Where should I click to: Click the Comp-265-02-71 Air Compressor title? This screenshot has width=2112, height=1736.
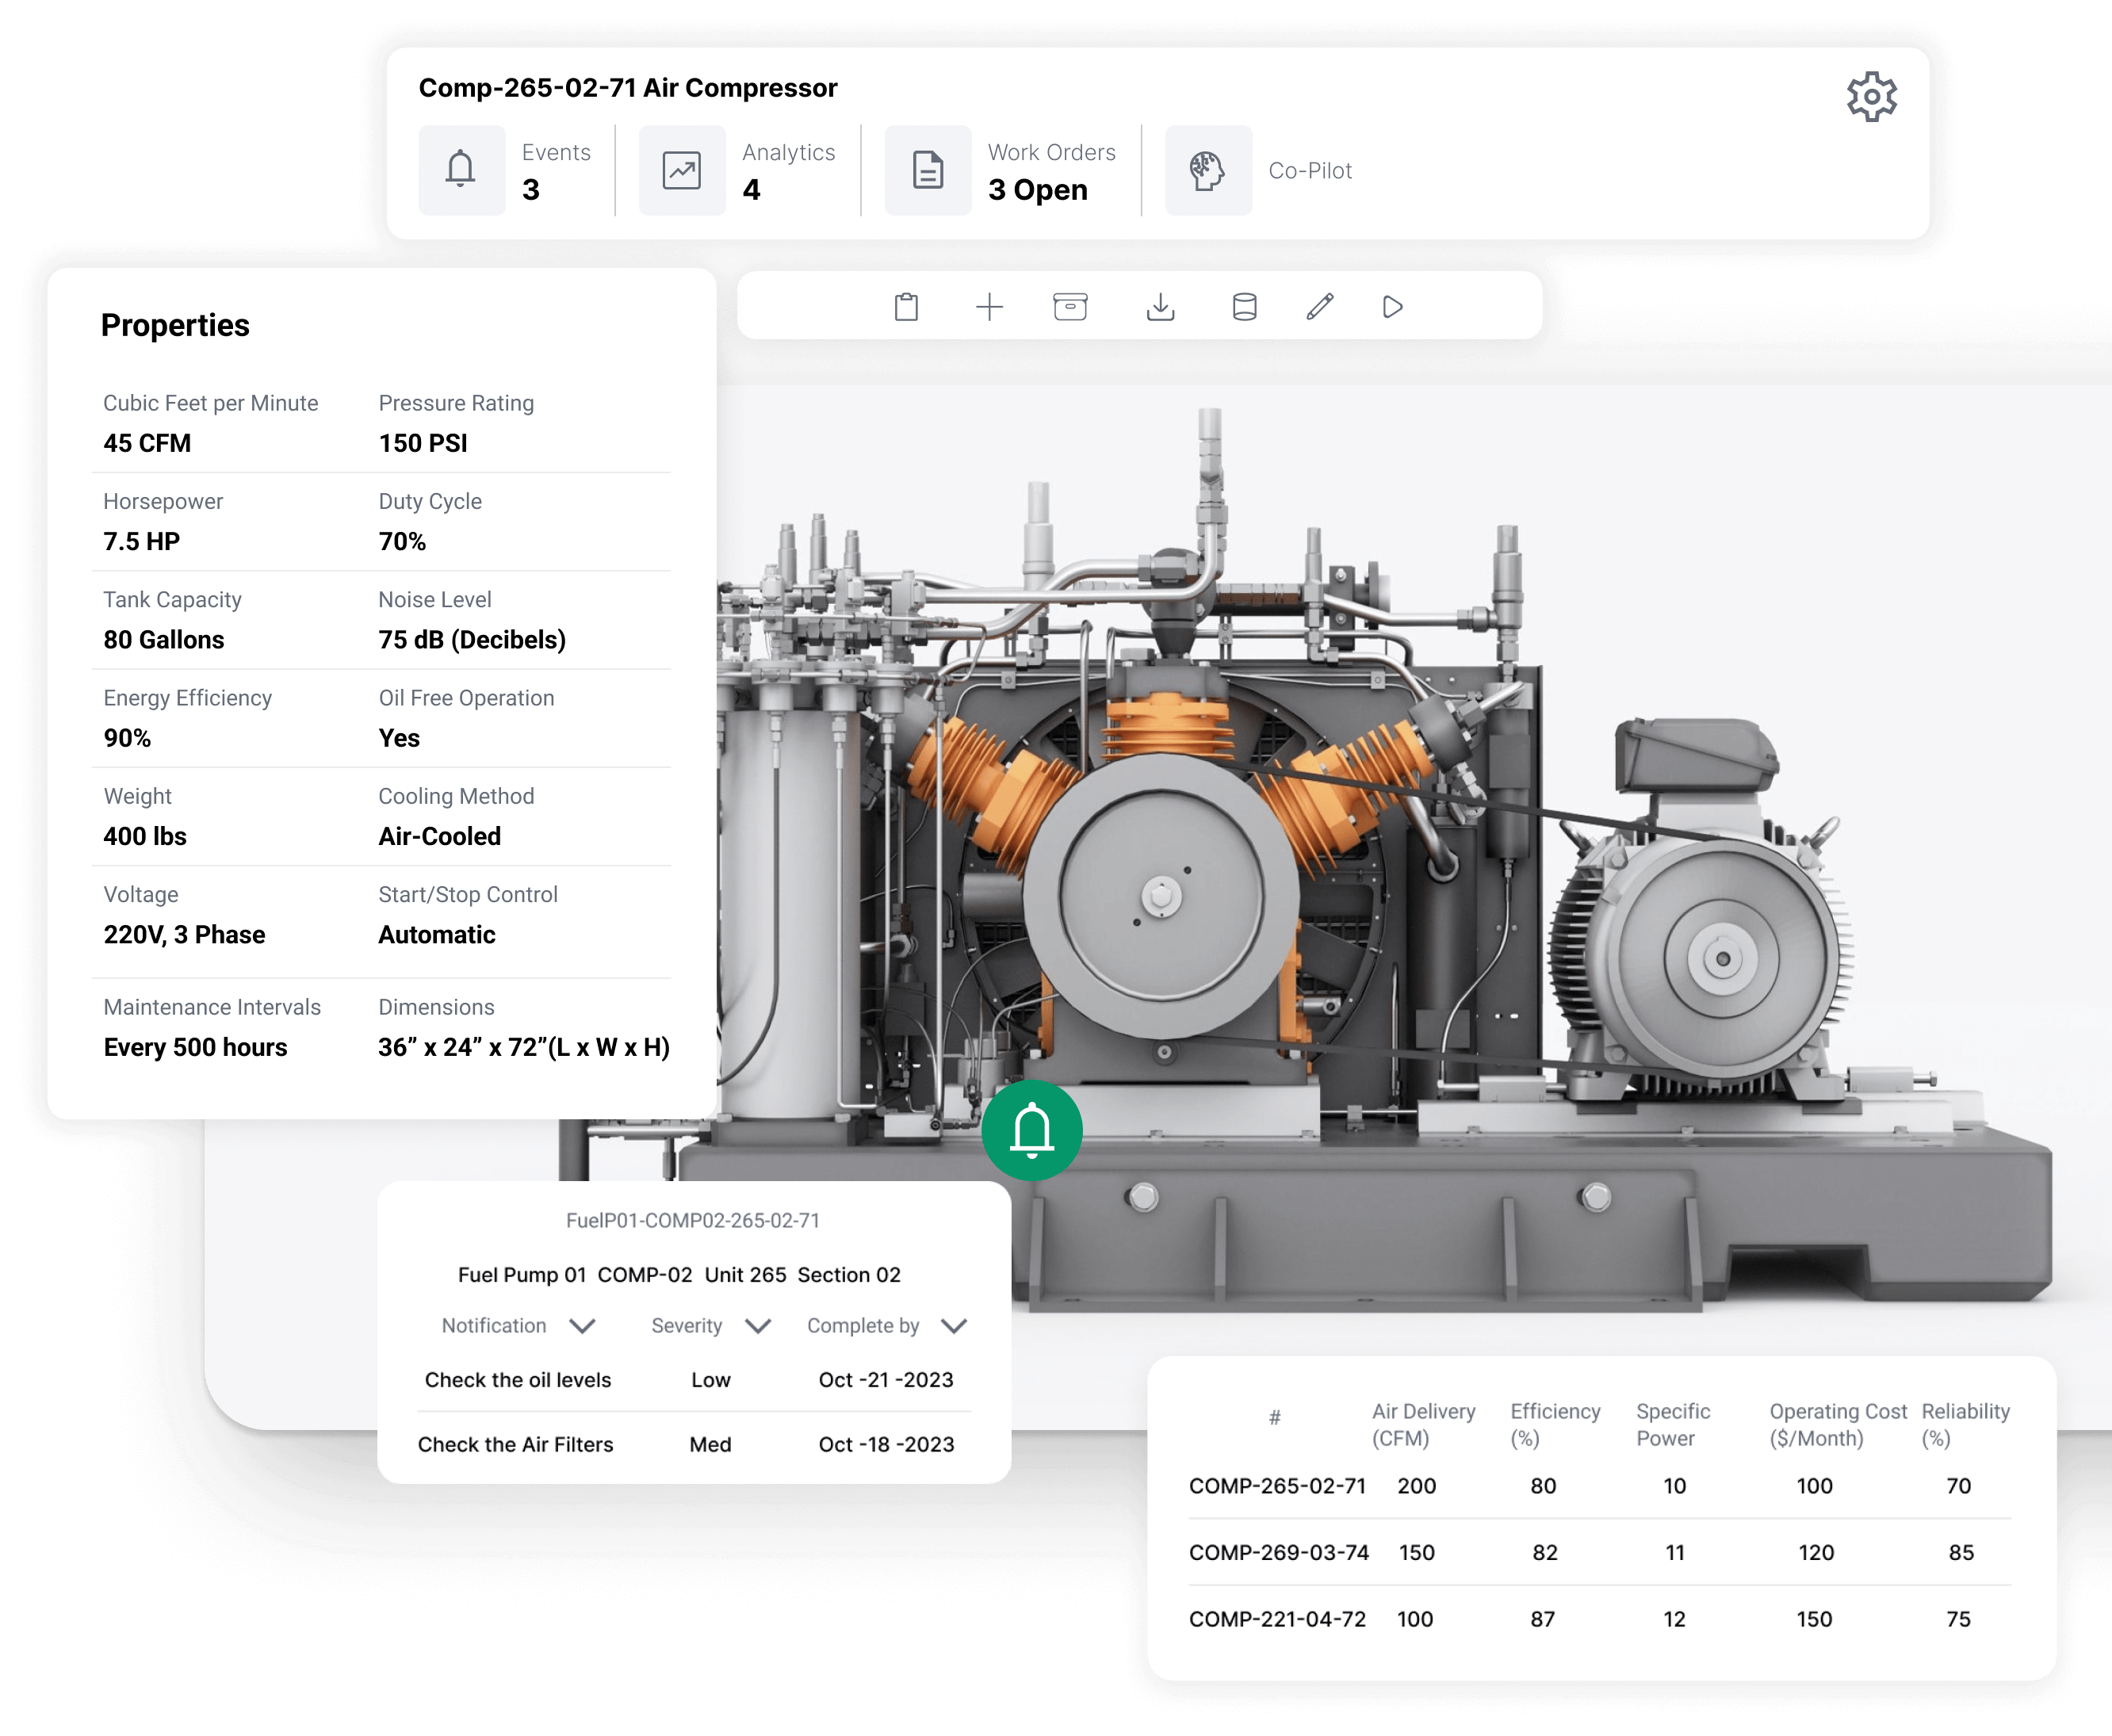(627, 88)
